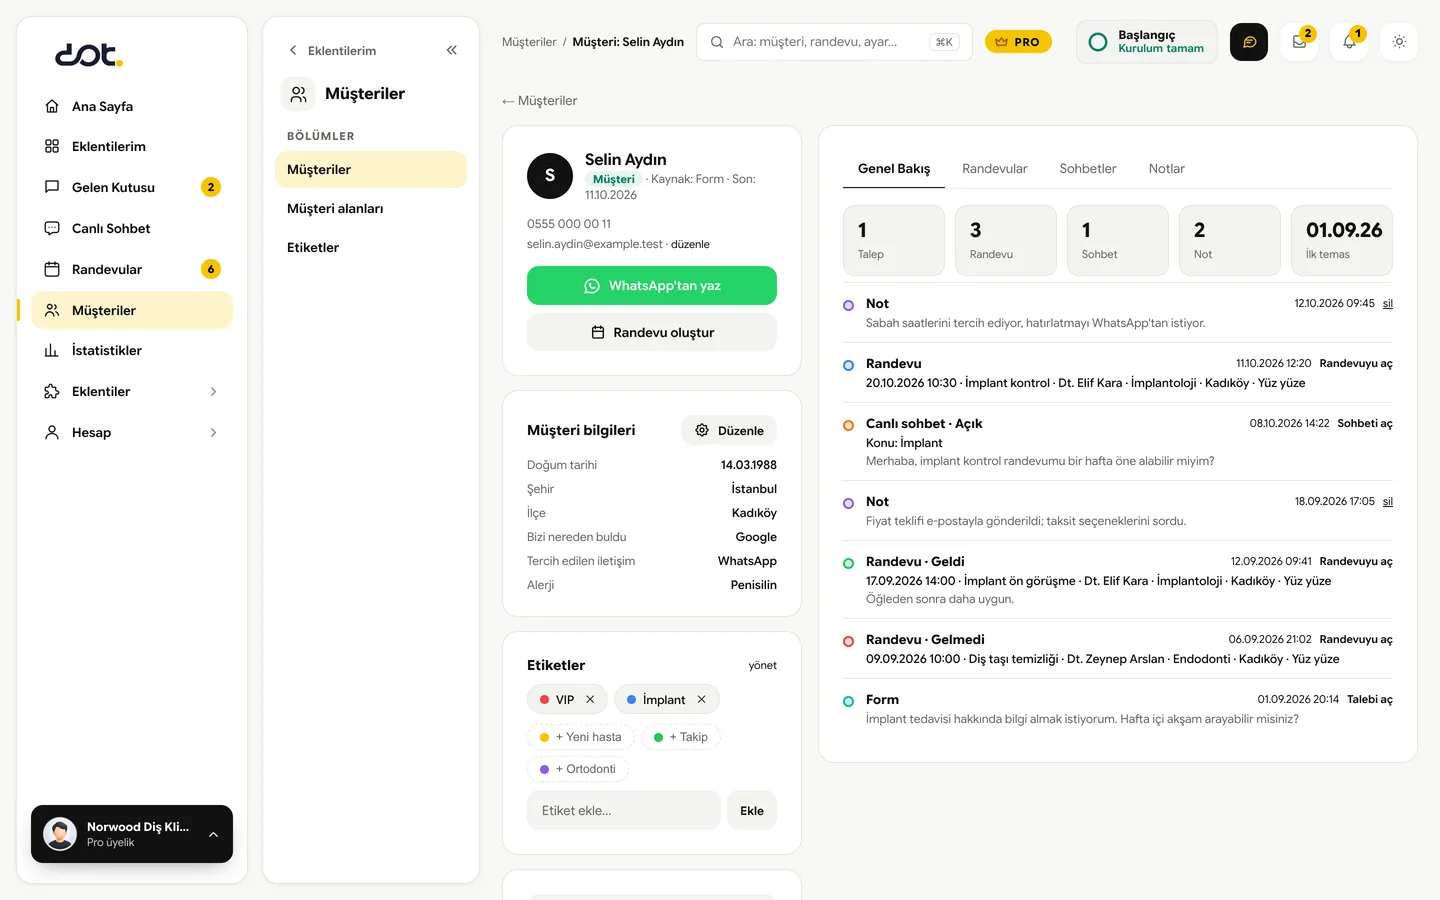
Task: Open notifications bell icon
Action: pyautogui.click(x=1349, y=42)
